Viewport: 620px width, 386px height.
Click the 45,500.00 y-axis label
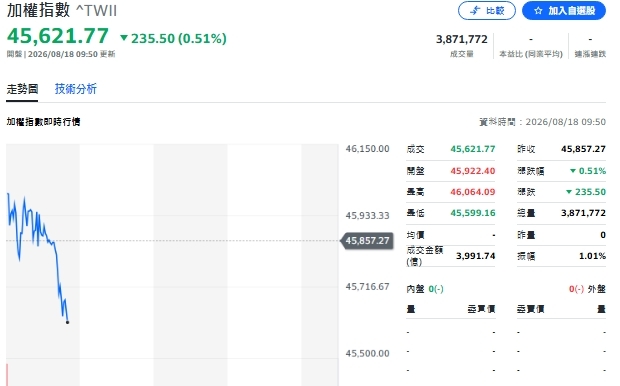pos(367,353)
